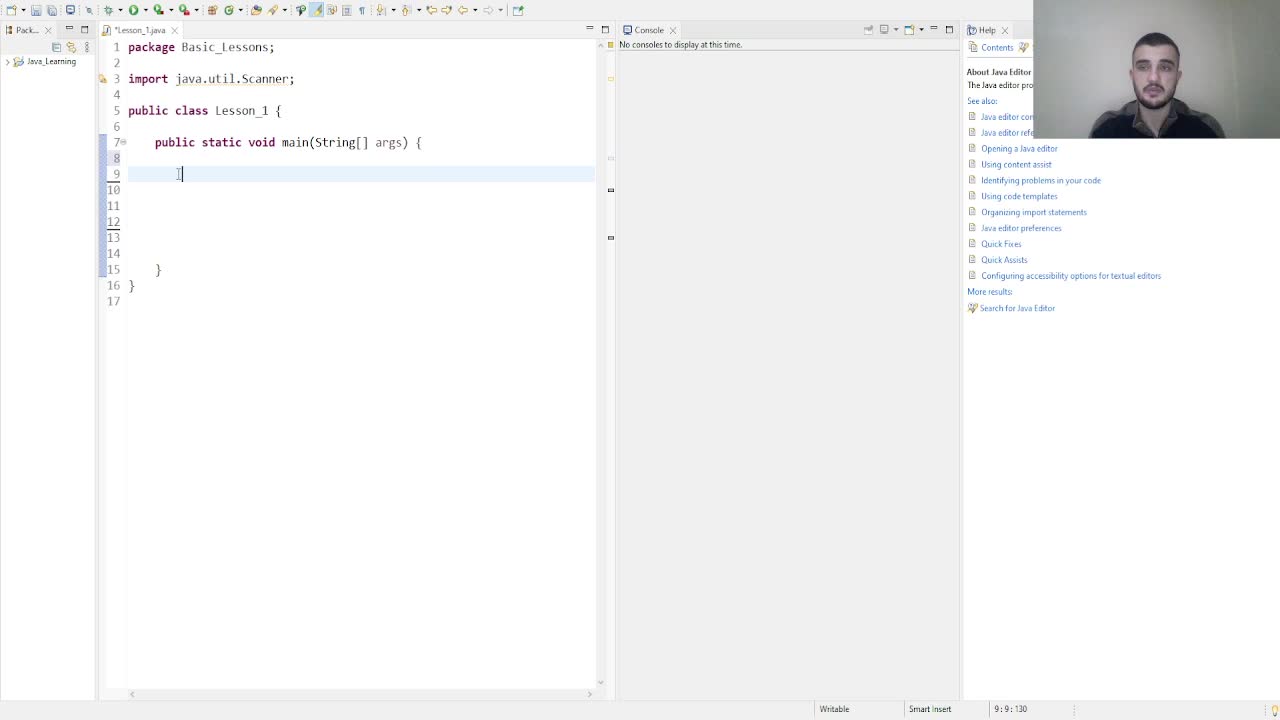Select the Lesson_1.java editor tab
The width and height of the screenshot is (1280, 720).
click(140, 30)
